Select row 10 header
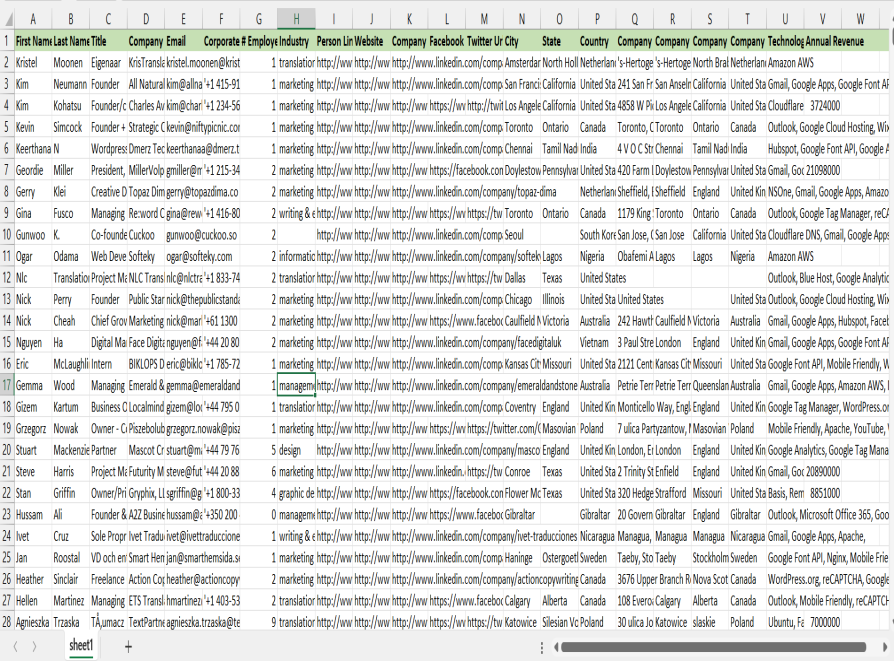Viewport: 894px width, 661px height. point(7,234)
